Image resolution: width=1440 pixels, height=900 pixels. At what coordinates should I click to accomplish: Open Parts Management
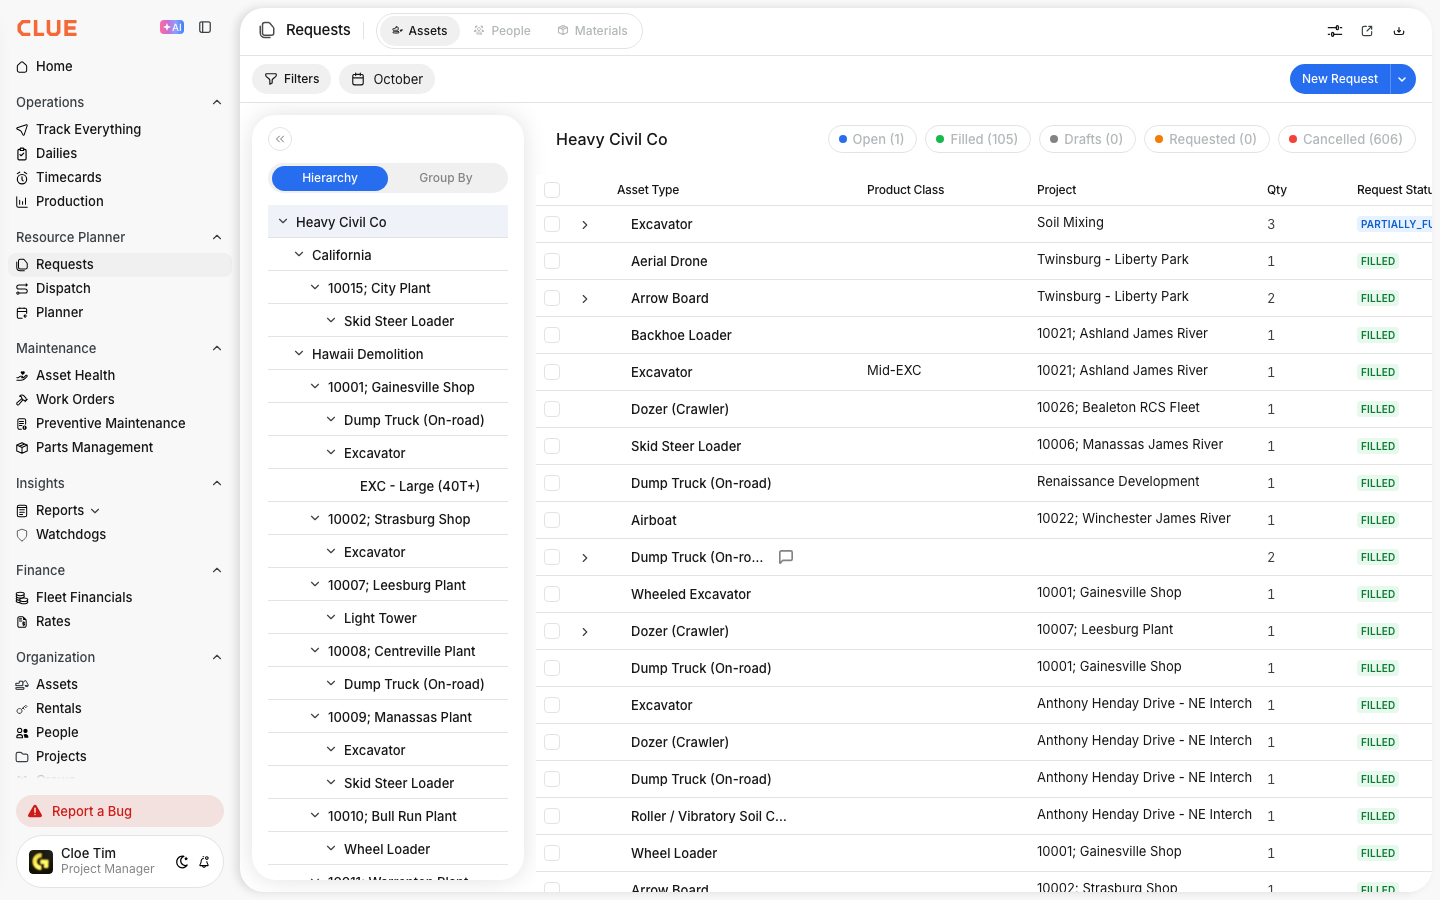94,447
